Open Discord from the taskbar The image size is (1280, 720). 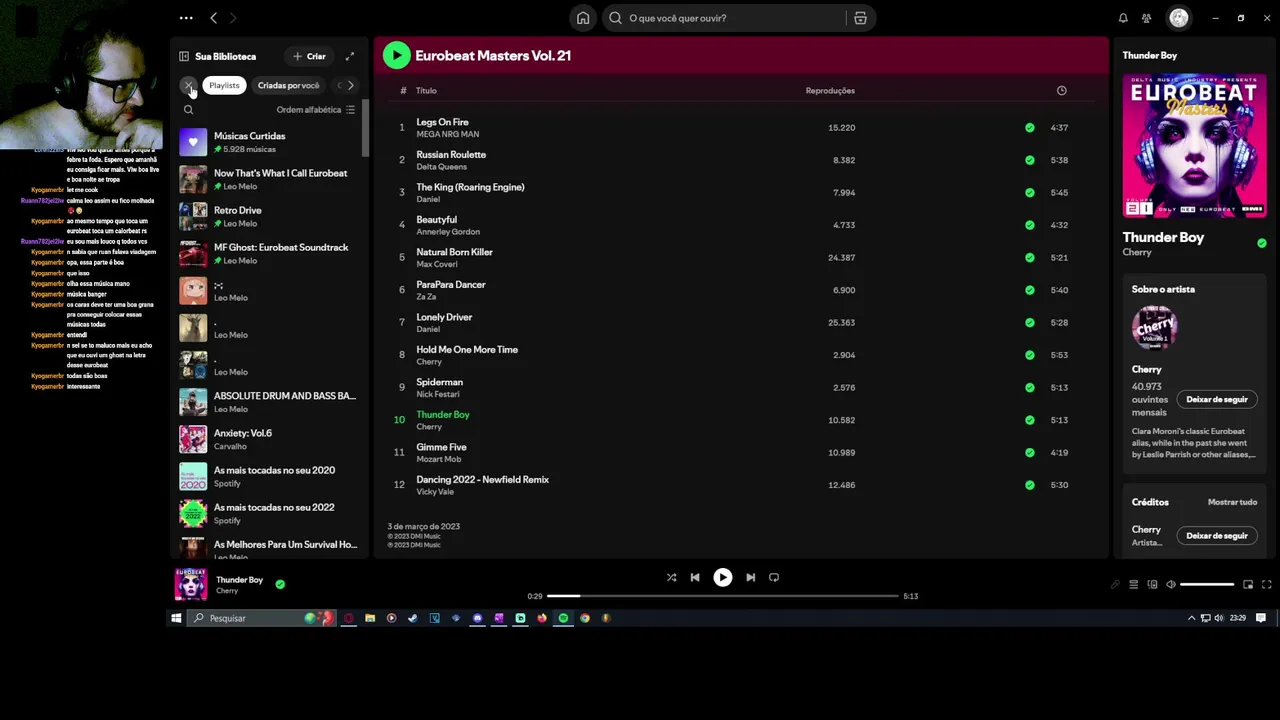coord(477,618)
